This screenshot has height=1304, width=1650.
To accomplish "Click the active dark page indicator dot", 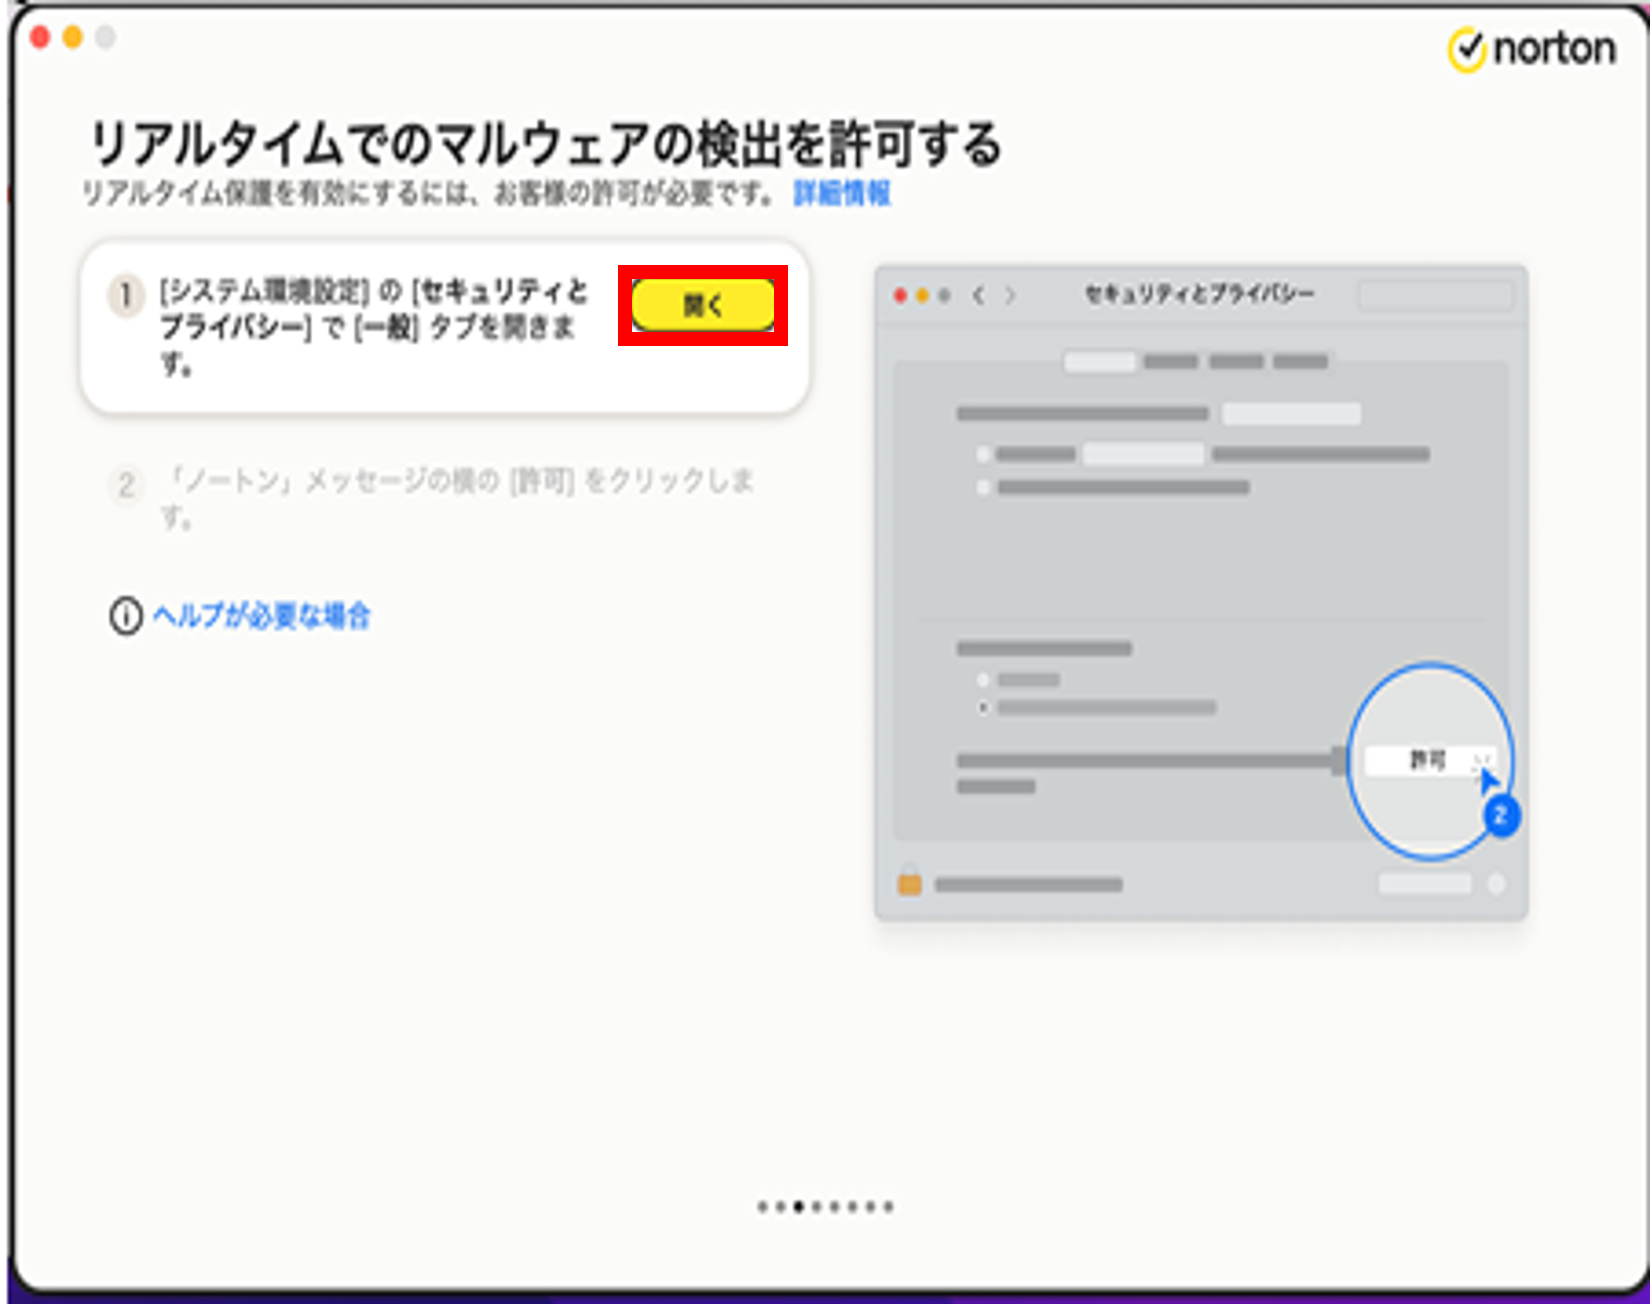I will pos(798,1207).
